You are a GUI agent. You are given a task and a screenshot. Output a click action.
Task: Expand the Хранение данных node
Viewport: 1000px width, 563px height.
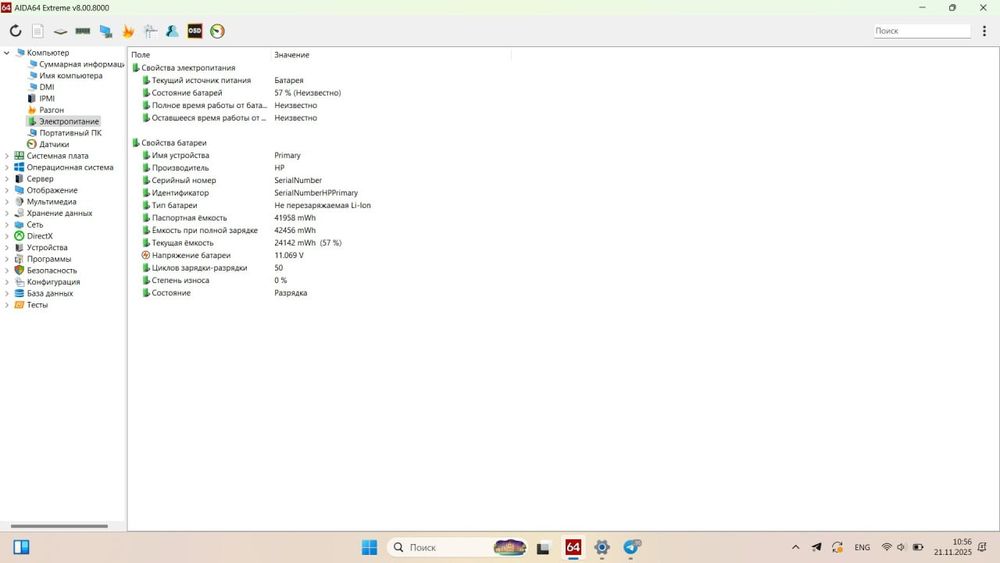tap(6, 214)
